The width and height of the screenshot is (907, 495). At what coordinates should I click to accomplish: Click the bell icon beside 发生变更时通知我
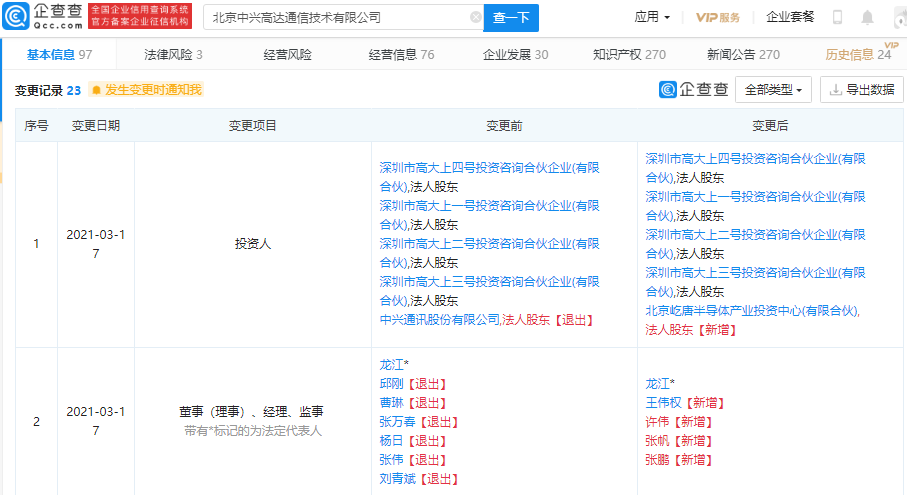(96, 90)
